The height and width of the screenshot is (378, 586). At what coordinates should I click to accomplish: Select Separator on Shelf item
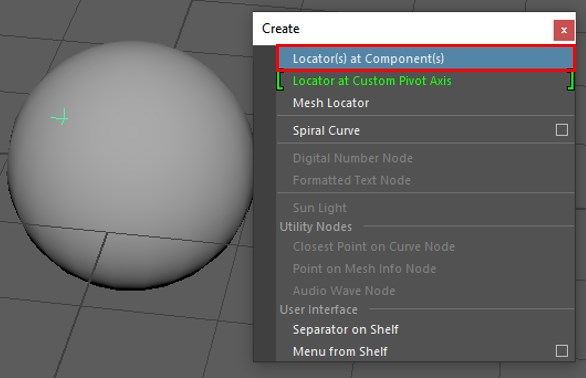(425, 330)
